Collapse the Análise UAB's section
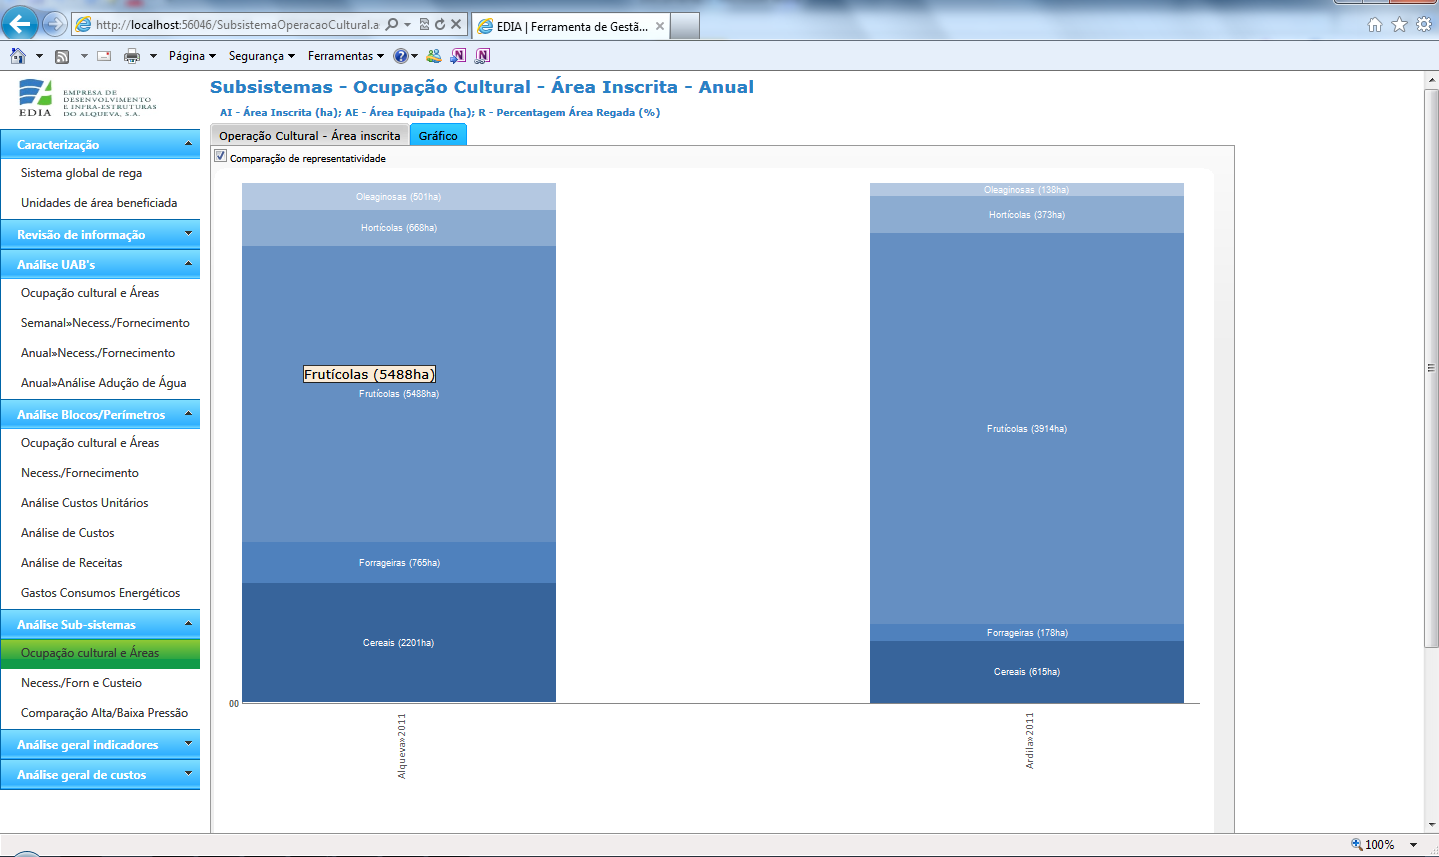1439x857 pixels. click(100, 264)
